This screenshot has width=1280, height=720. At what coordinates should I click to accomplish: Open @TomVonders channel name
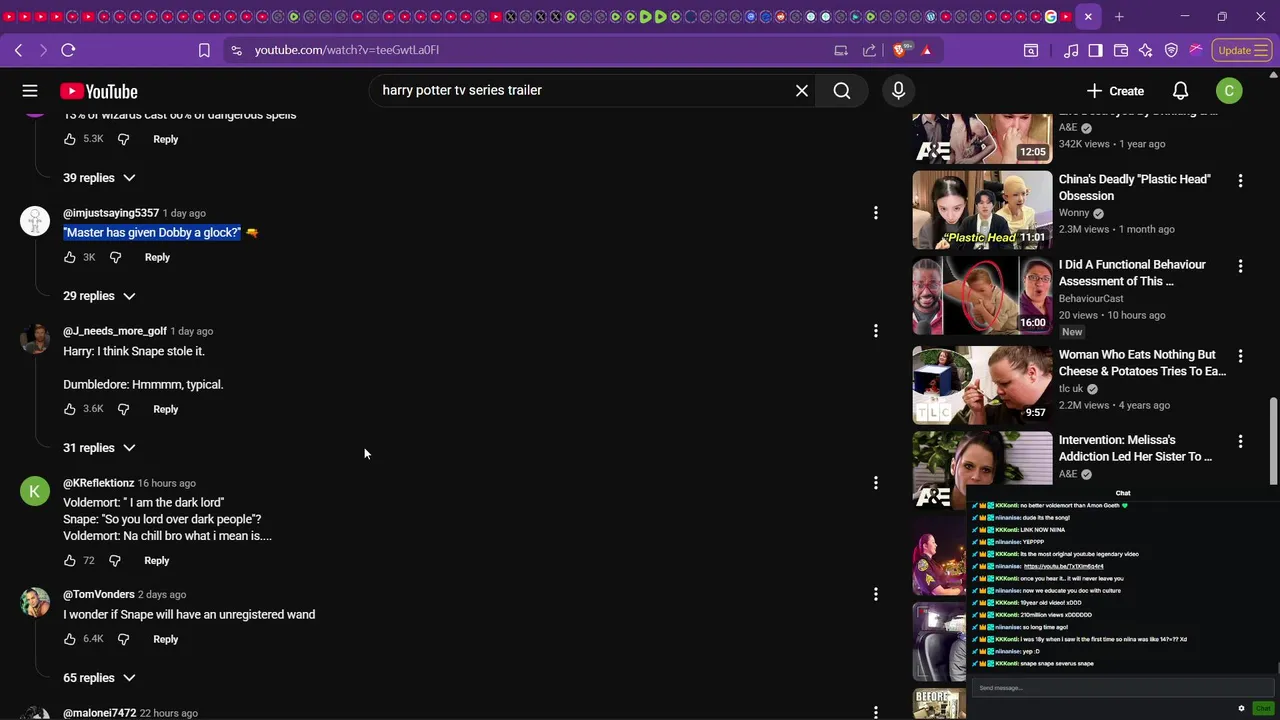(99, 595)
